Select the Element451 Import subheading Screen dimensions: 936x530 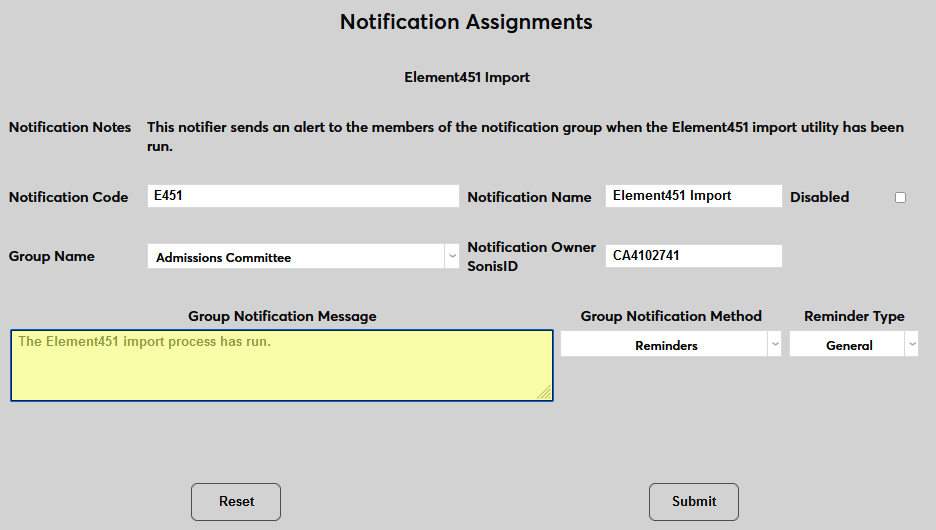467,77
